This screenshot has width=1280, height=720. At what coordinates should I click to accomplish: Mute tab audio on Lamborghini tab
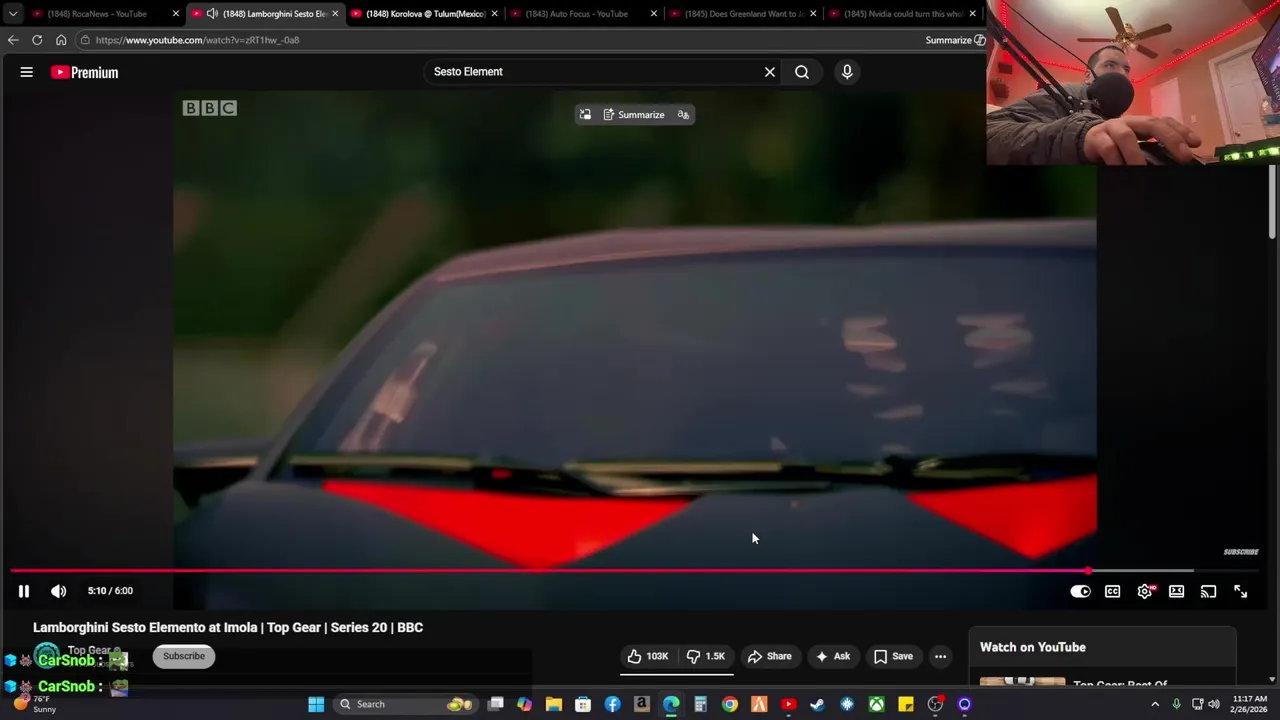[x=212, y=14]
